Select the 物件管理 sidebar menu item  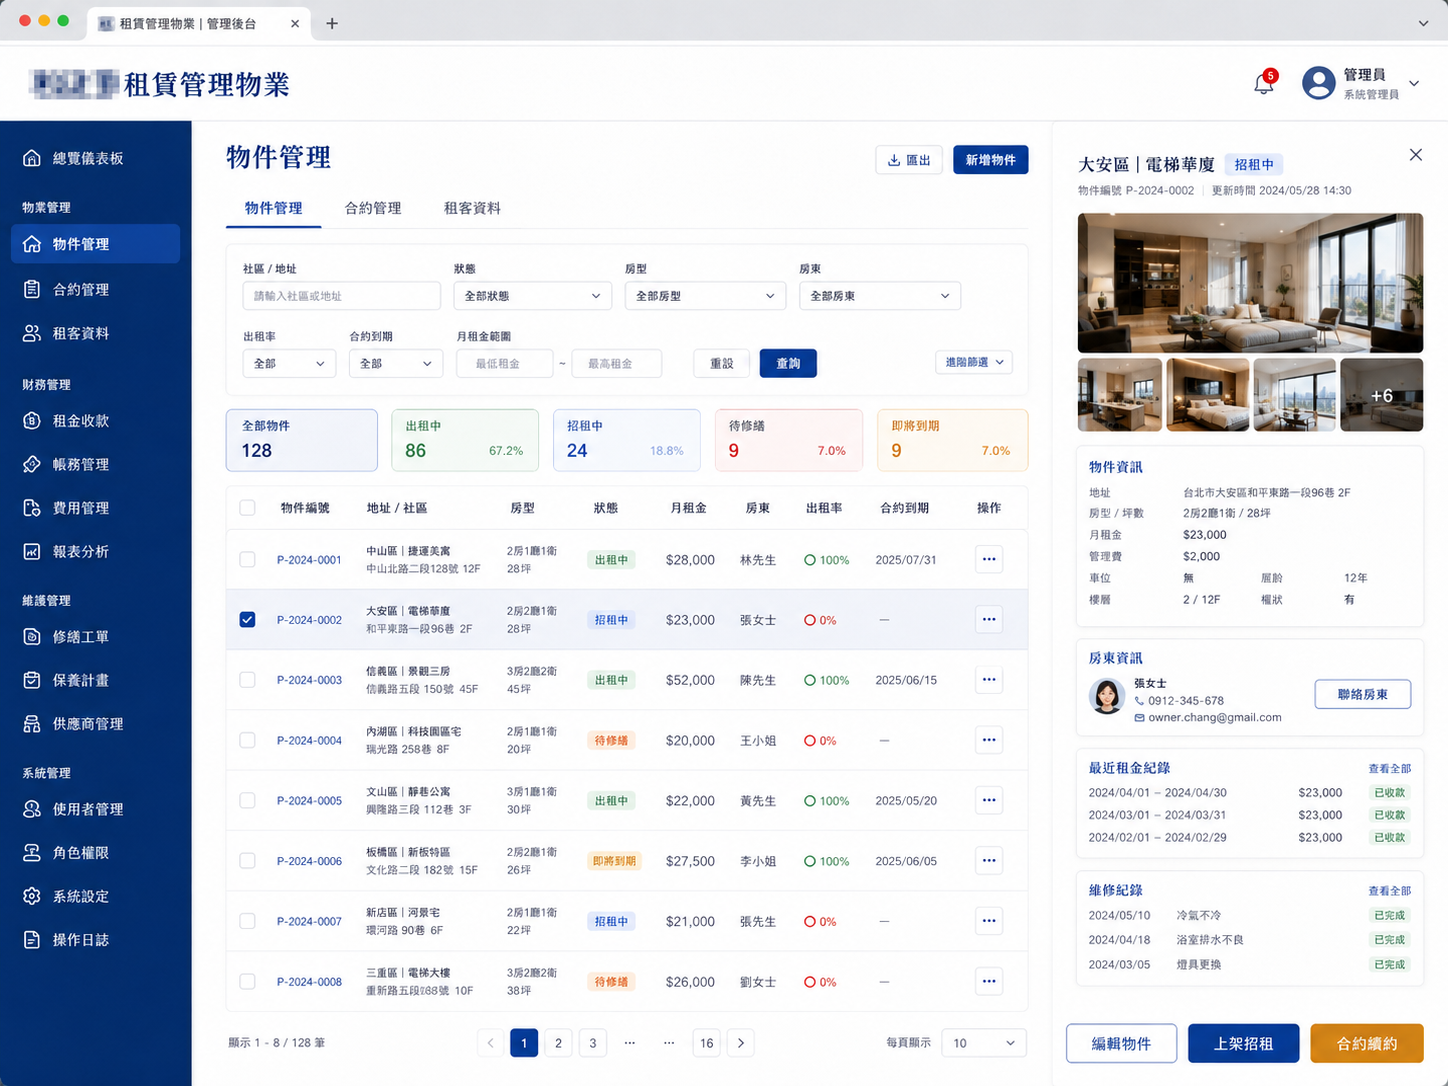pos(96,244)
